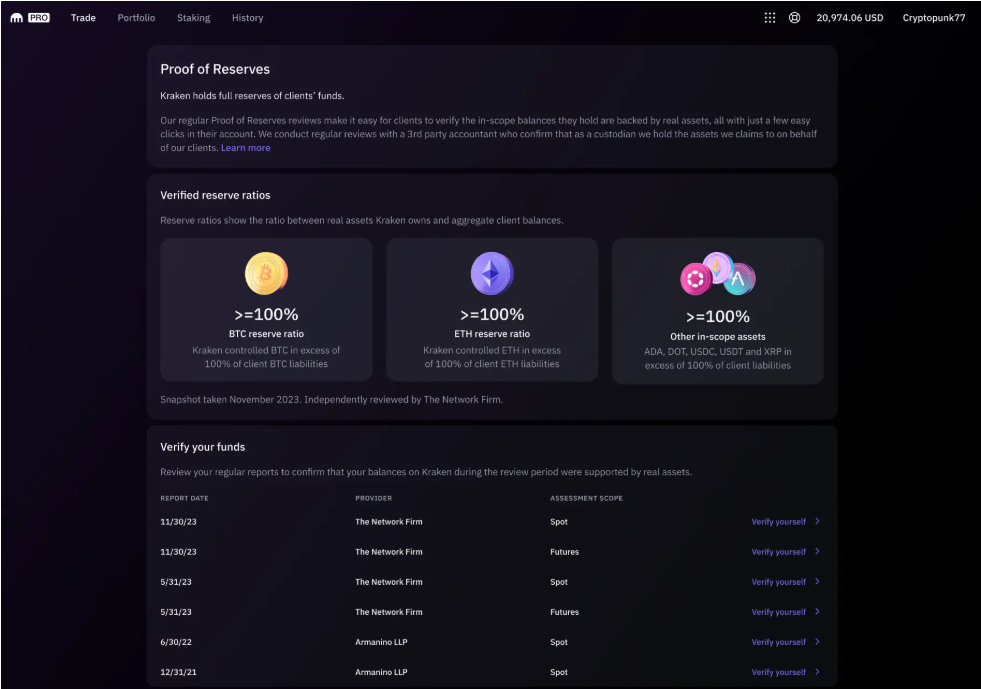Open the apps grid menu icon
The image size is (981, 689).
click(770, 18)
